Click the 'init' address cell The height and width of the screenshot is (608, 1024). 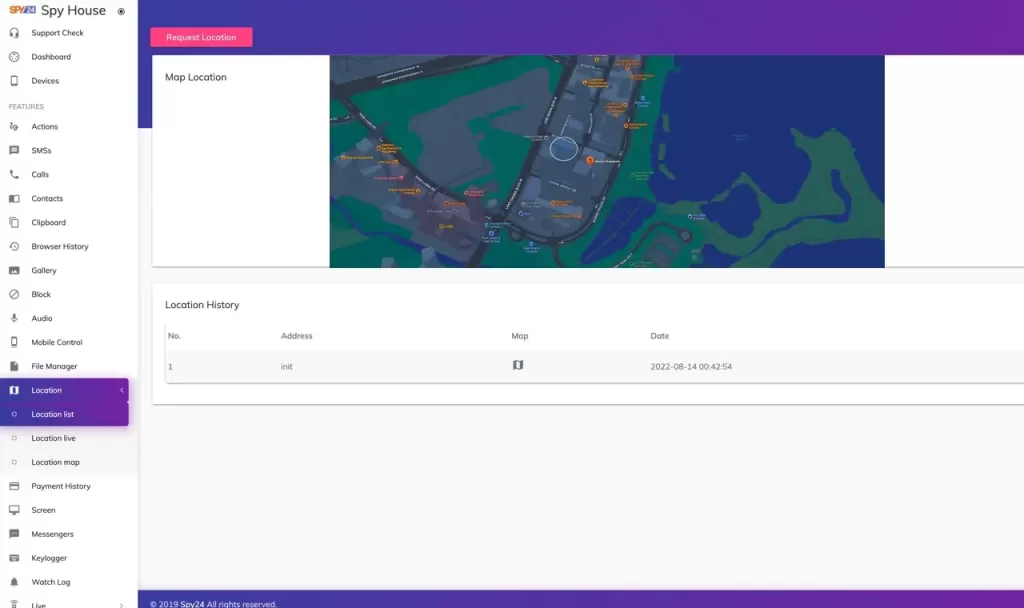click(x=287, y=367)
